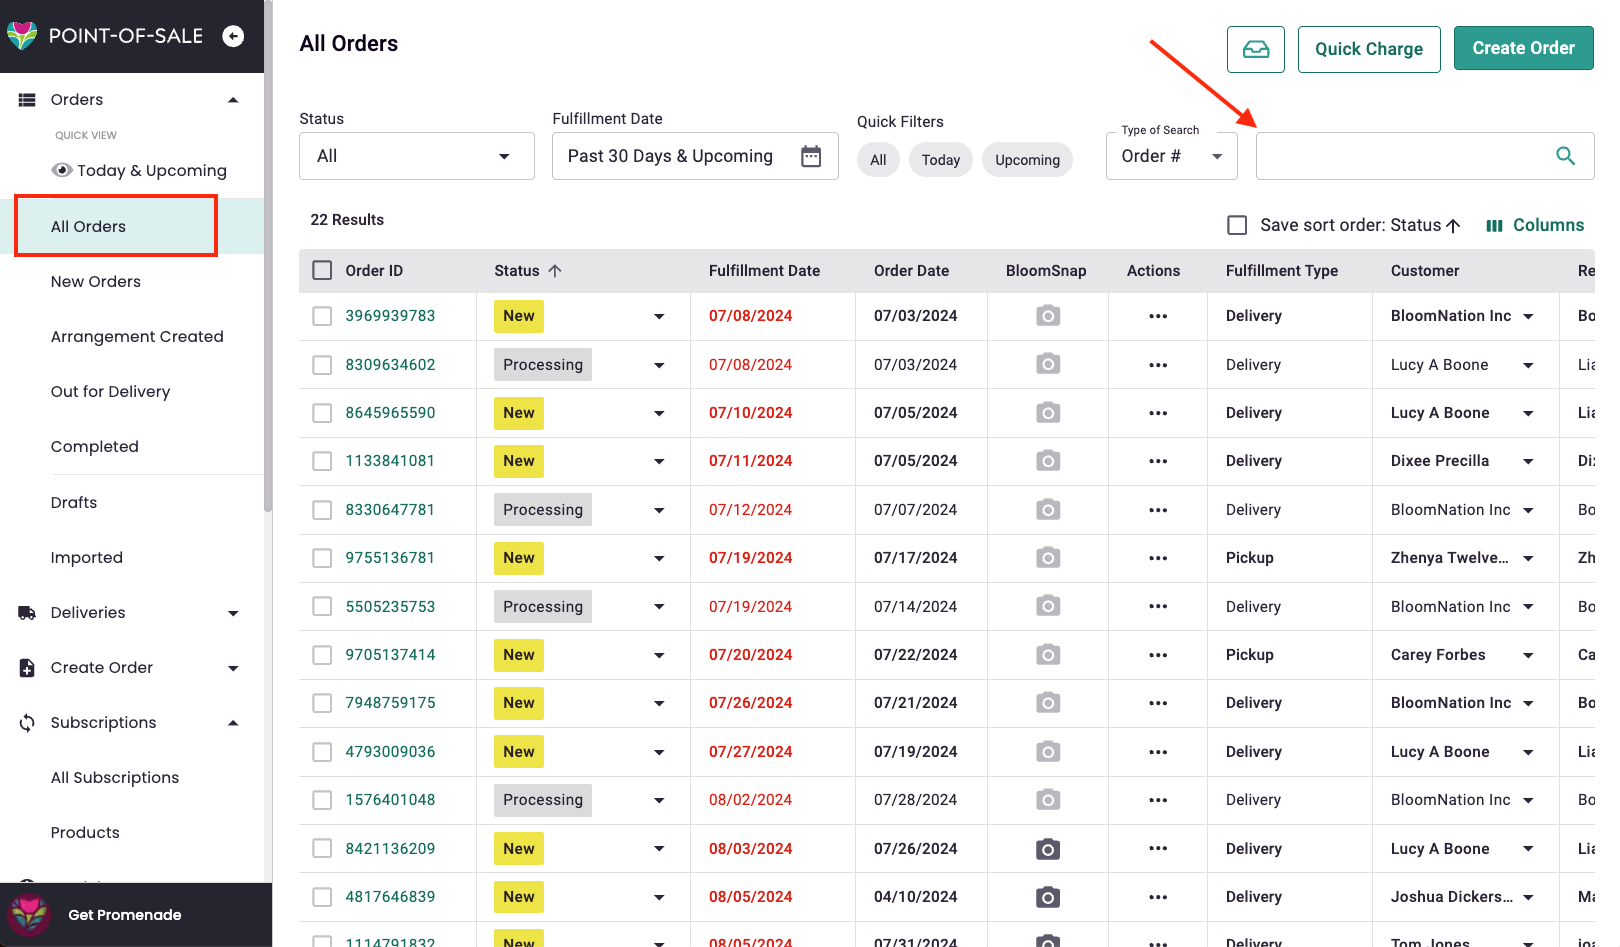1620x947 pixels.
Task: Click the Subscriptions refresh icon
Action: [27, 723]
